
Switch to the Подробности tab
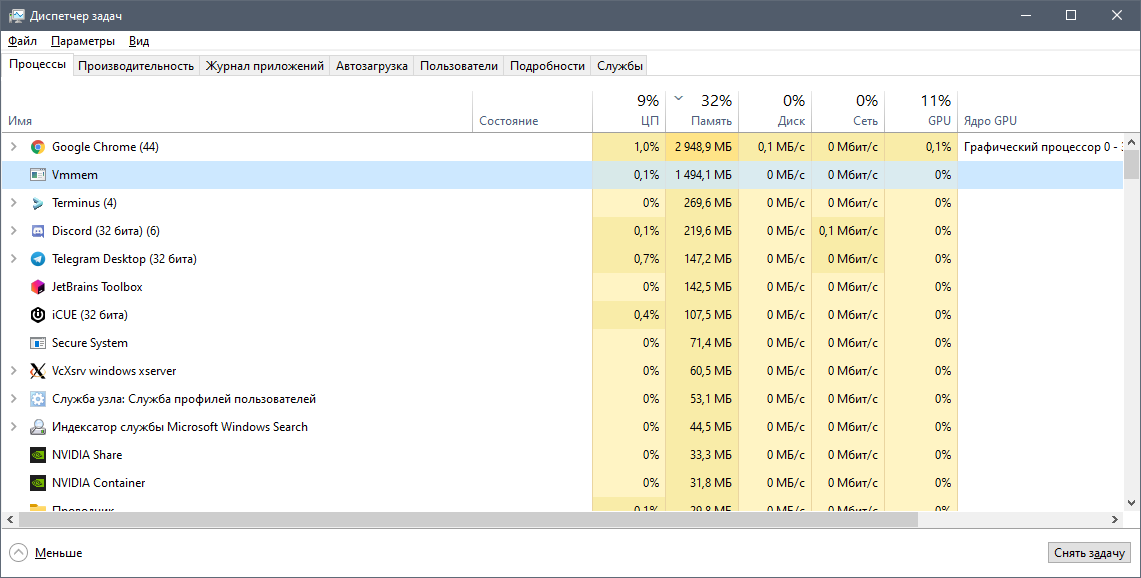pos(547,66)
